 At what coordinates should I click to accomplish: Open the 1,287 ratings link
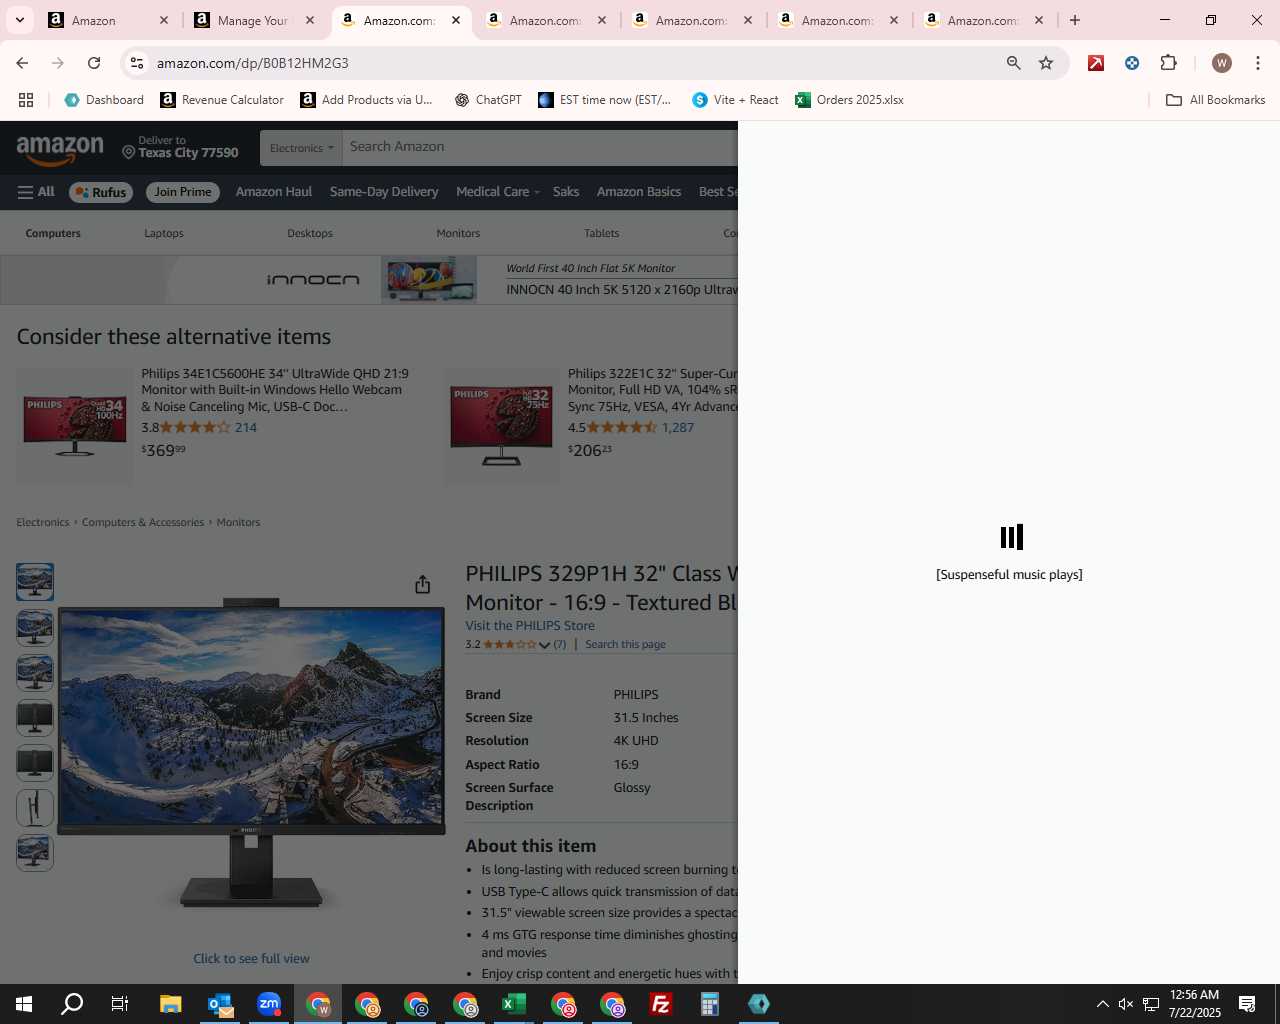pos(678,427)
